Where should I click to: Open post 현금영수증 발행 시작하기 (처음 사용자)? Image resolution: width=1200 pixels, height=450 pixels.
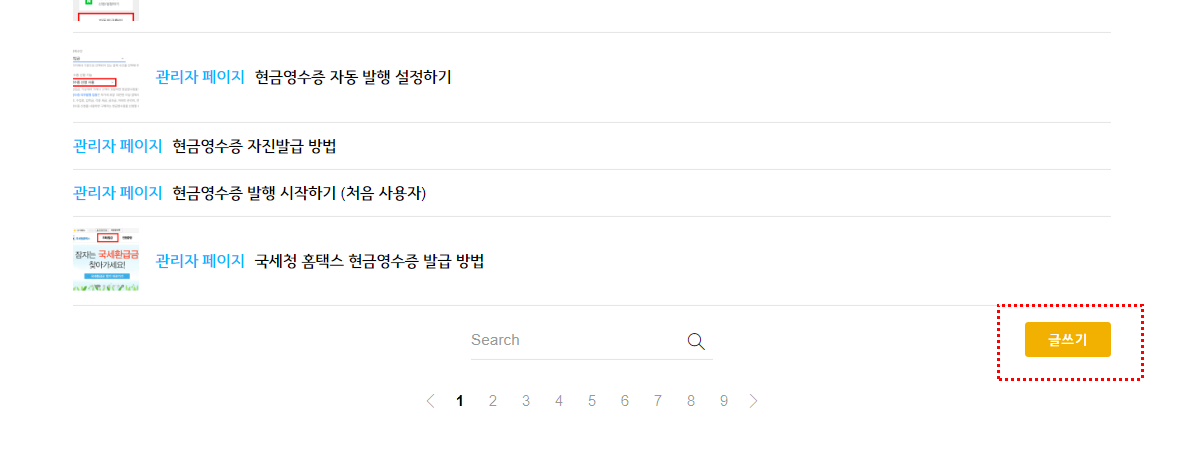click(x=299, y=193)
